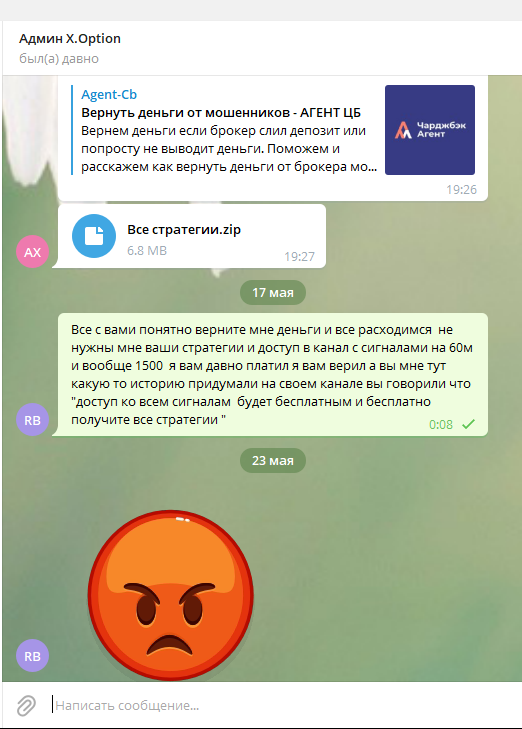522x729 pixels.
Task: Download the Все стратегии.zip file icon
Action: coord(94,236)
